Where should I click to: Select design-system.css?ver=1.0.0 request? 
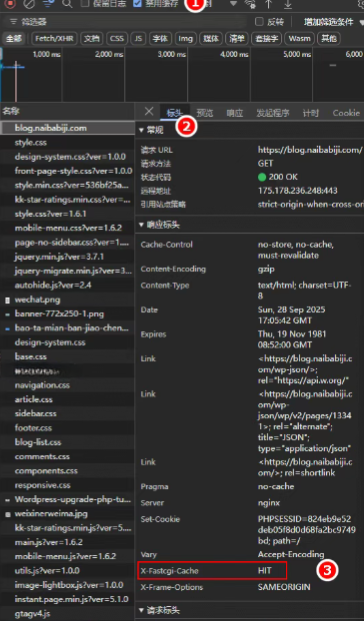(x=67, y=156)
